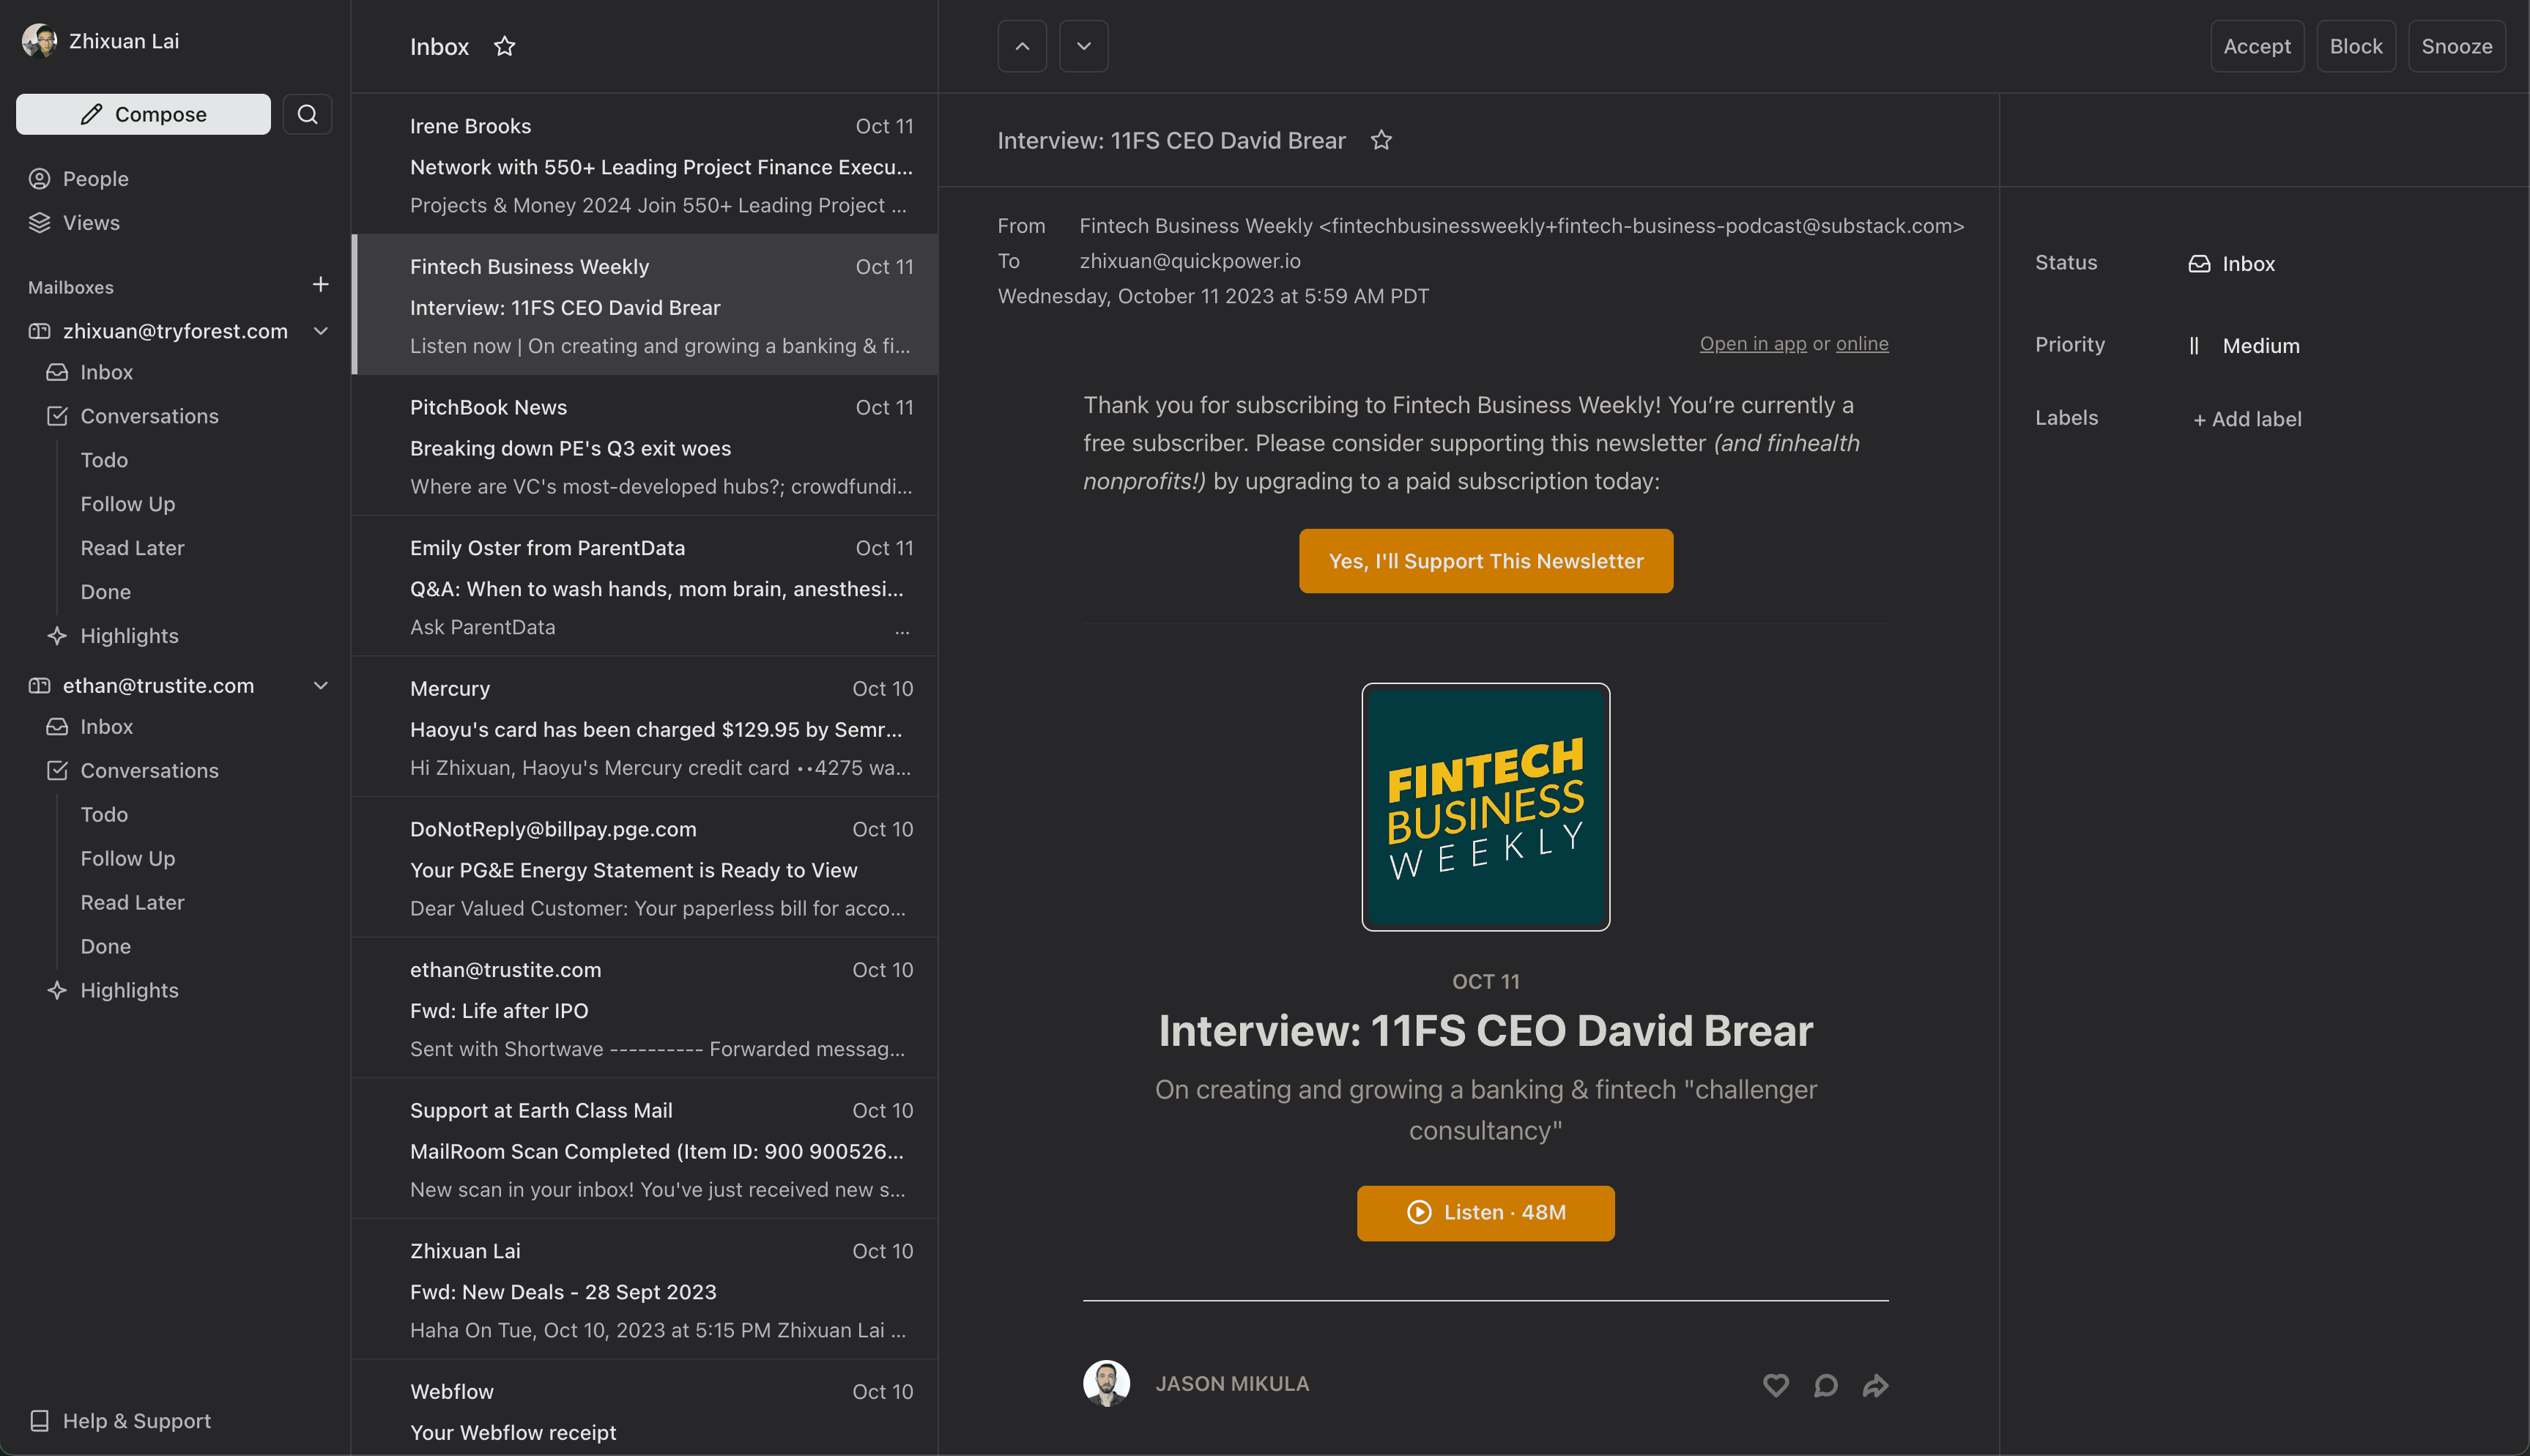Add a new mailbox with plus icon
Screen dimensions: 2530x1456
320,285
